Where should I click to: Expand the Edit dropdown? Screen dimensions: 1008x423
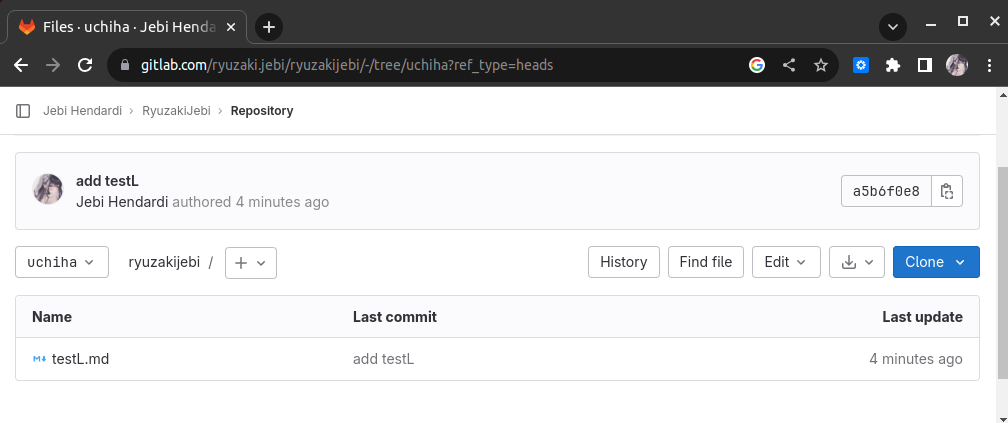786,262
